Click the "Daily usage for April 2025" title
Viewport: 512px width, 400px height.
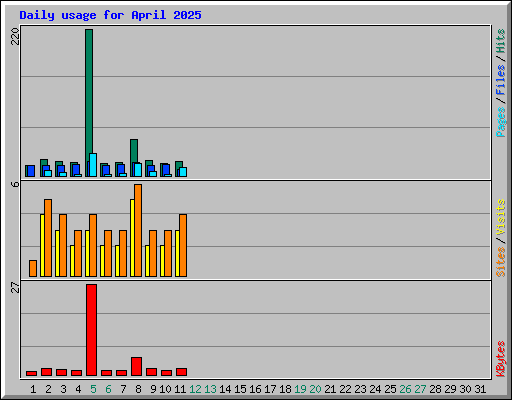(x=110, y=15)
